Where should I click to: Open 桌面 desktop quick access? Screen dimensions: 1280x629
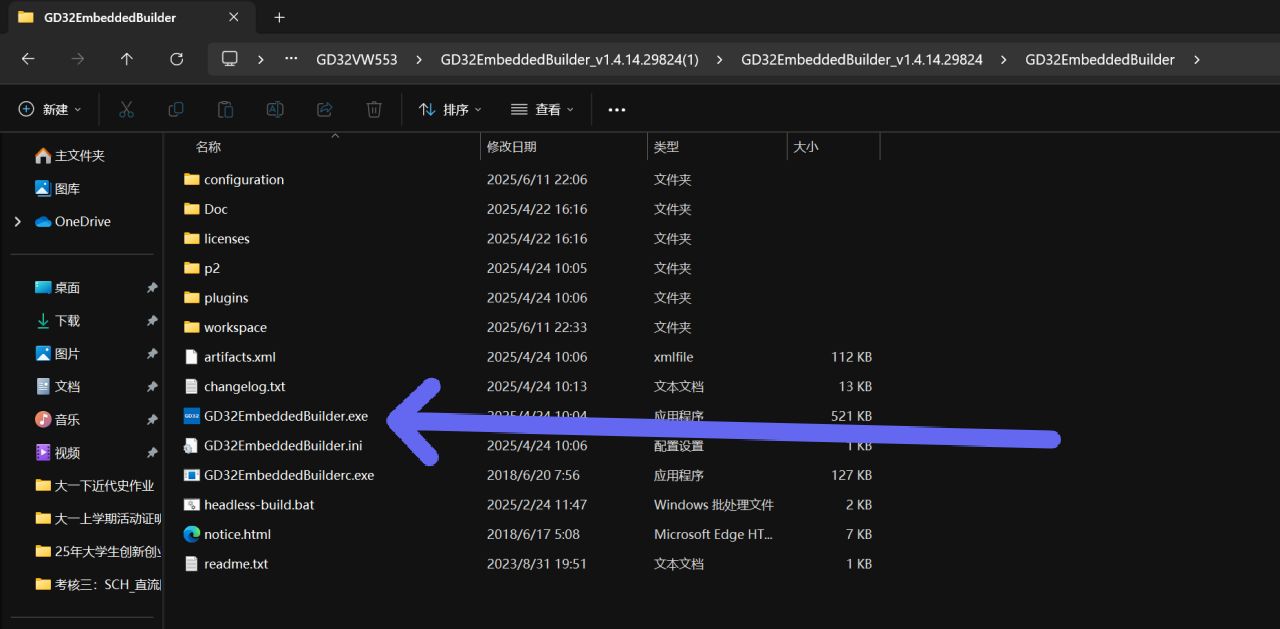(58, 287)
